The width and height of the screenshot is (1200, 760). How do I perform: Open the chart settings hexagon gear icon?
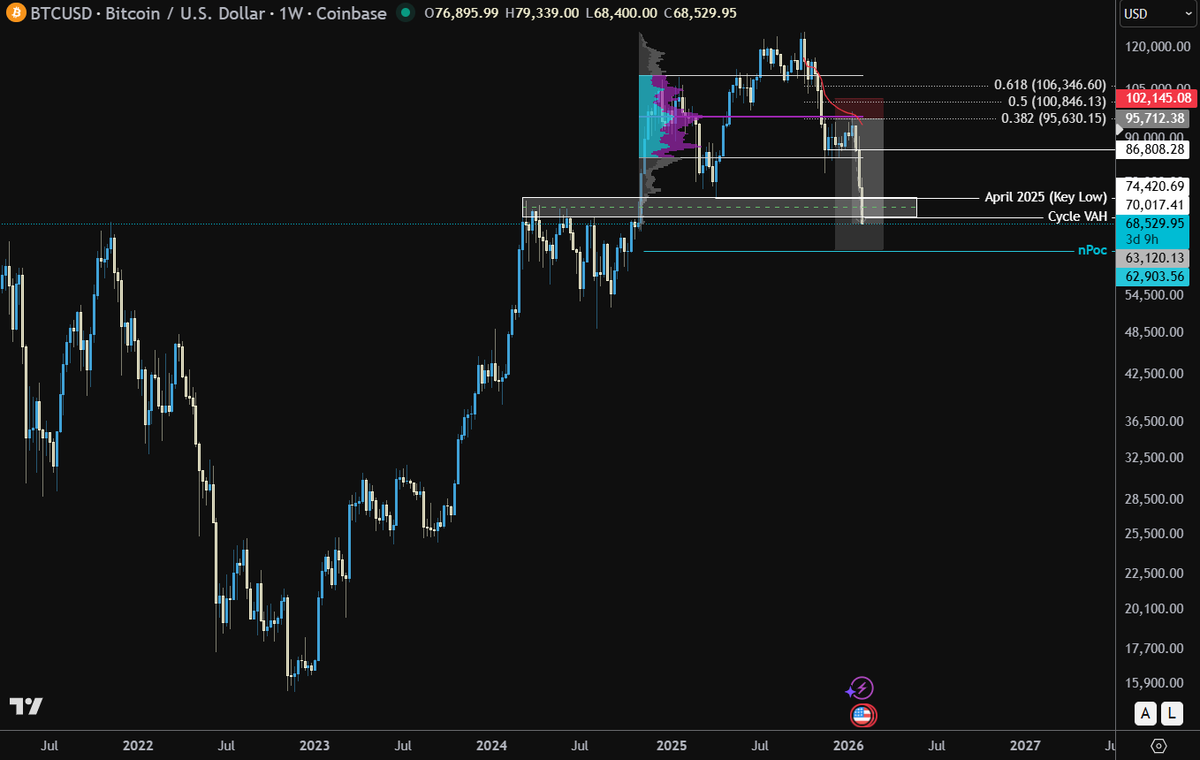pyautogui.click(x=1159, y=745)
